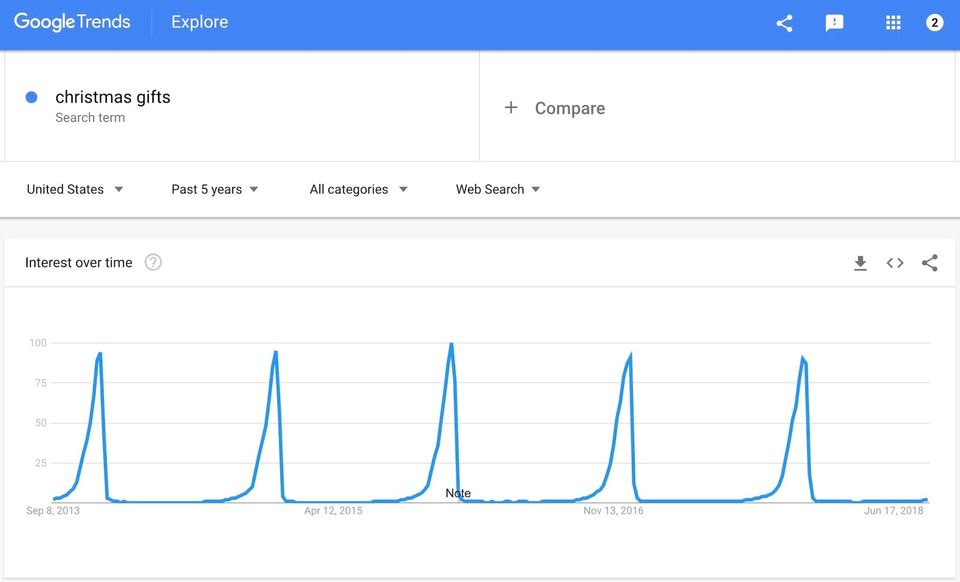Show help for Interest over time
The width and height of the screenshot is (960, 582).
tap(153, 263)
